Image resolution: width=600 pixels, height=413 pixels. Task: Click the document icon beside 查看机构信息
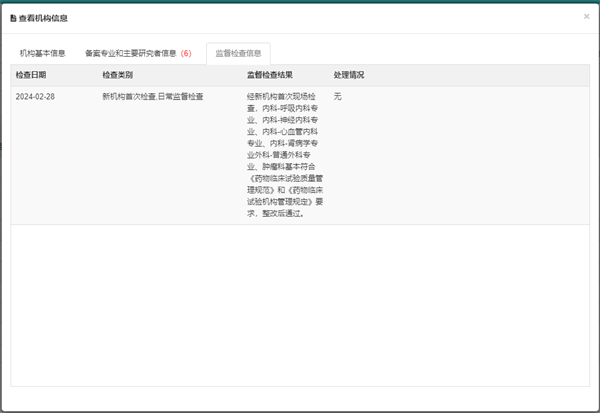point(13,18)
